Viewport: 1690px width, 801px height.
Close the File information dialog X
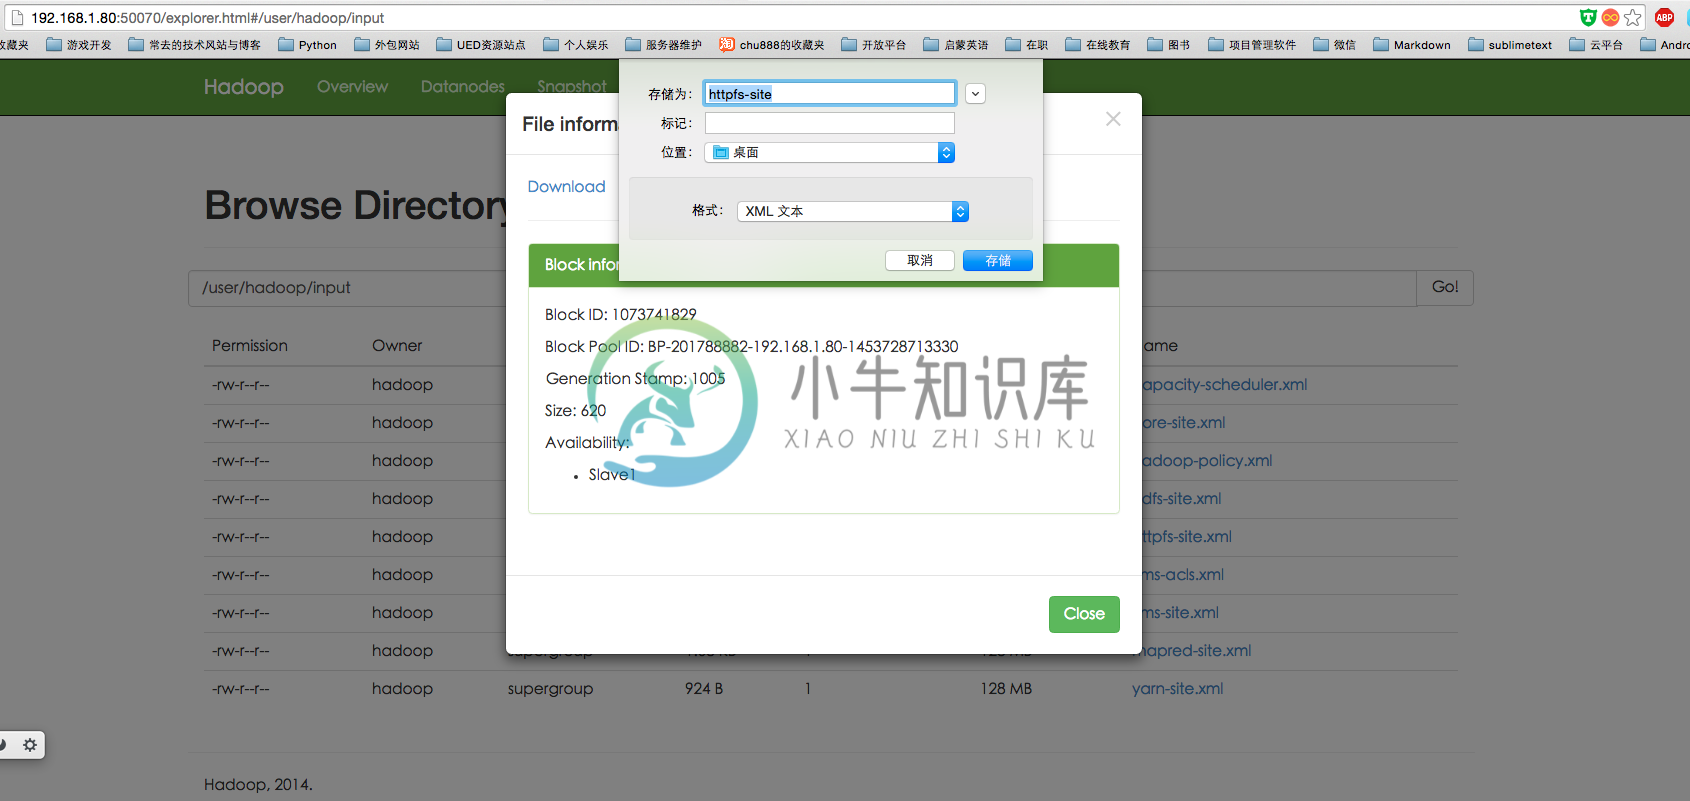tap(1113, 119)
